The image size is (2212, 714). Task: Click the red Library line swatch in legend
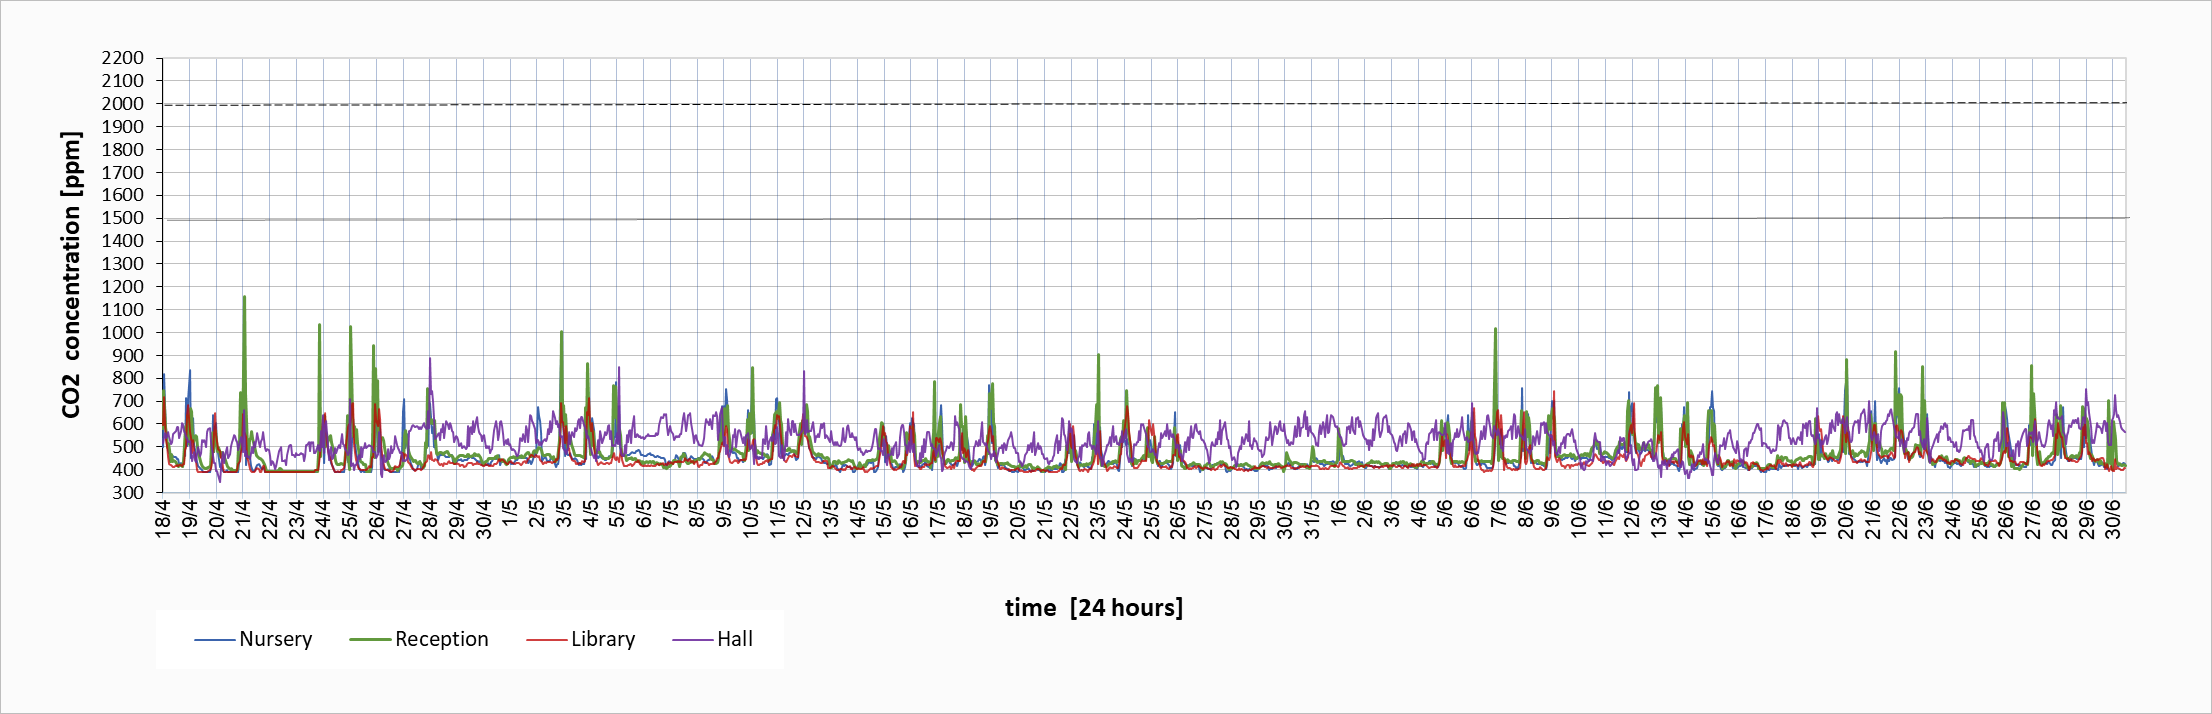click(x=546, y=640)
